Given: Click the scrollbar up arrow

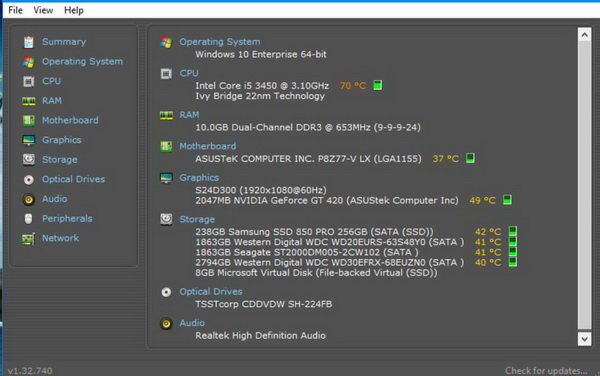Looking at the screenshot, I should (x=584, y=35).
